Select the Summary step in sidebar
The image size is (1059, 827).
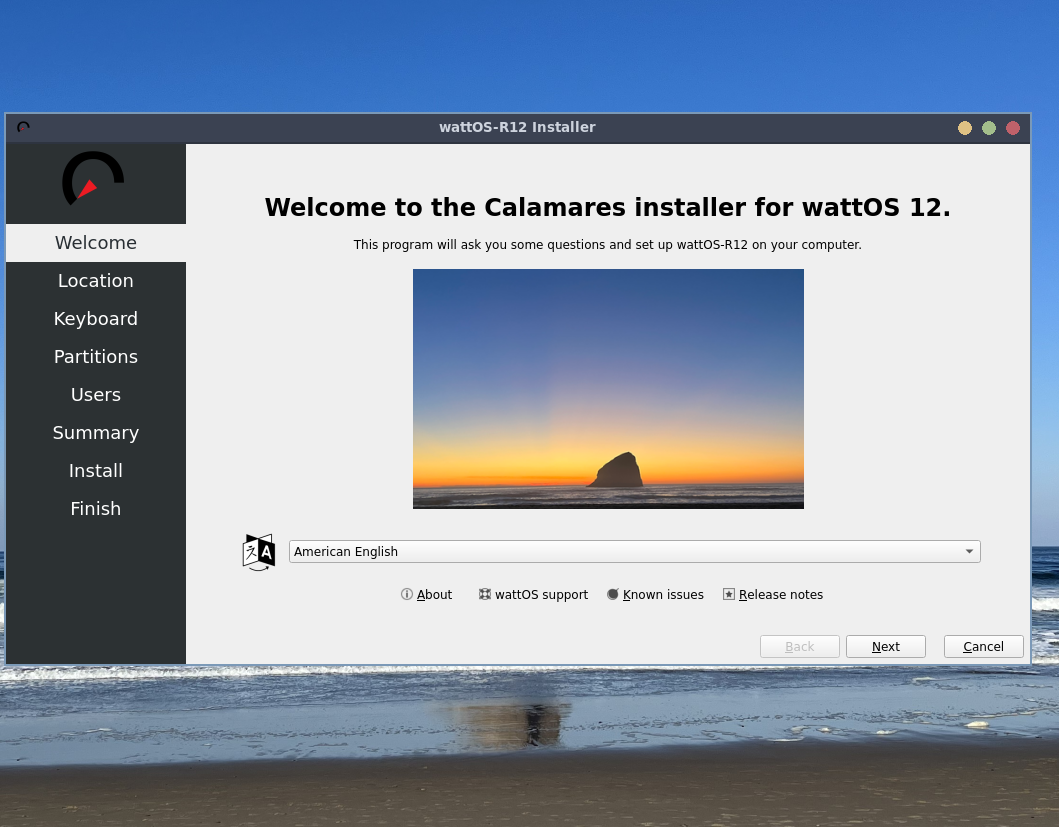[96, 432]
